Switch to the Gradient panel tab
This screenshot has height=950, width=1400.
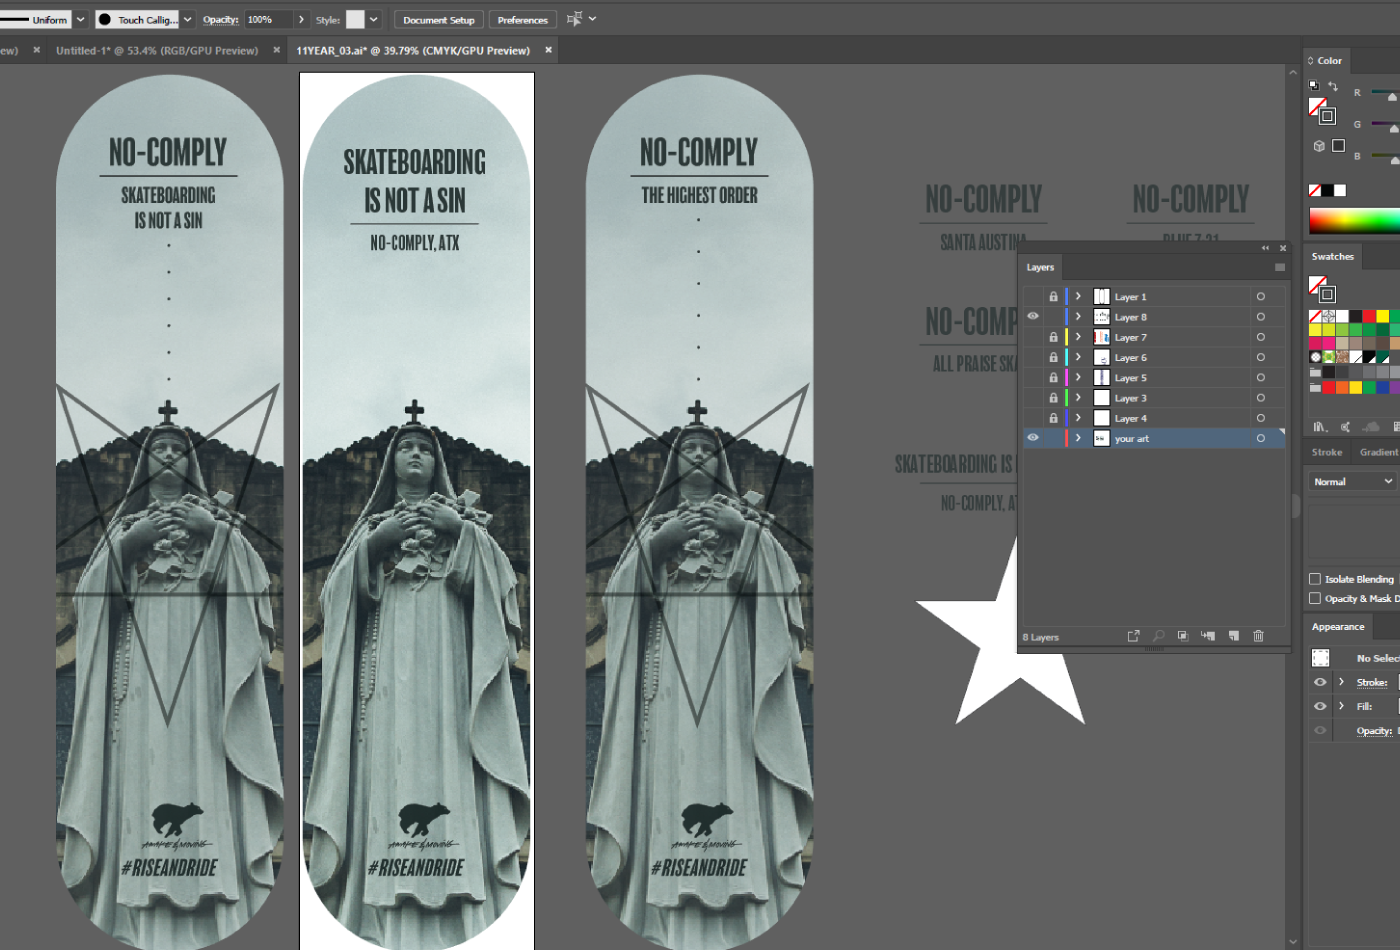[1378, 452]
